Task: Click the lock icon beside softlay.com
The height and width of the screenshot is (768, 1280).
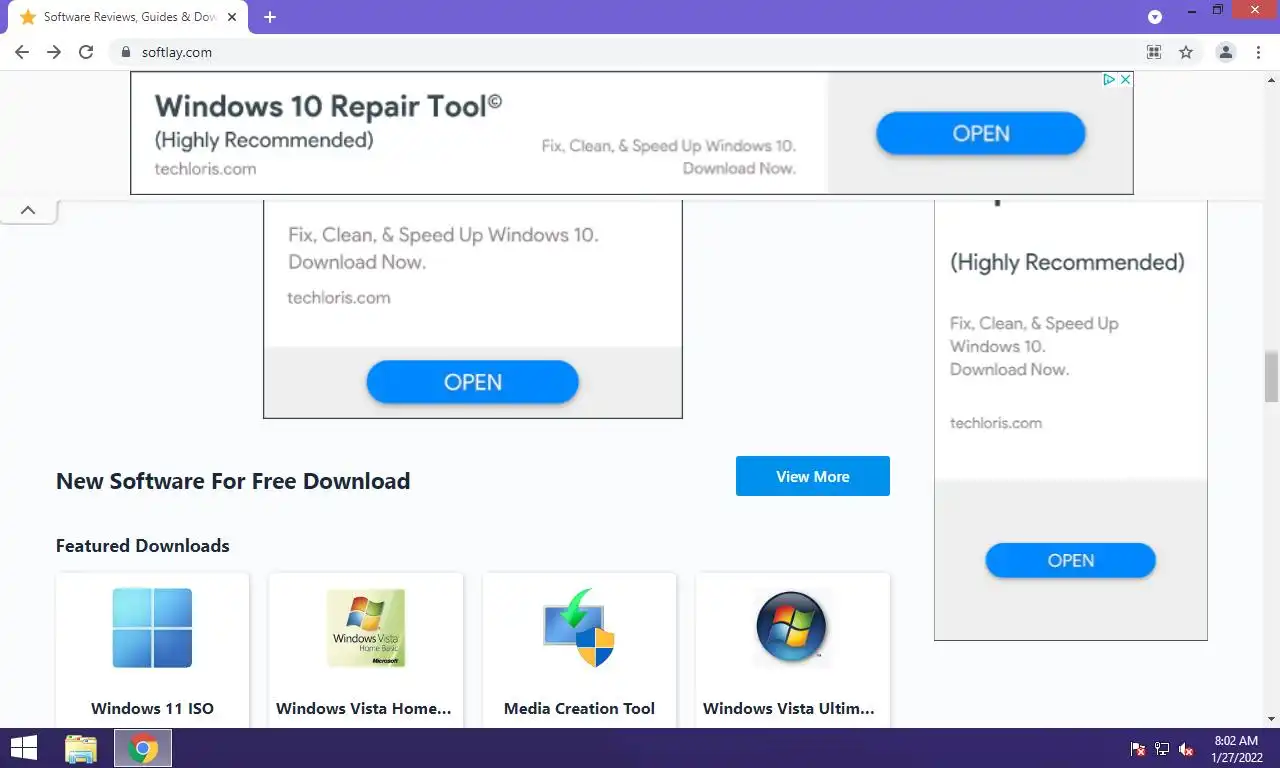Action: click(x=126, y=52)
